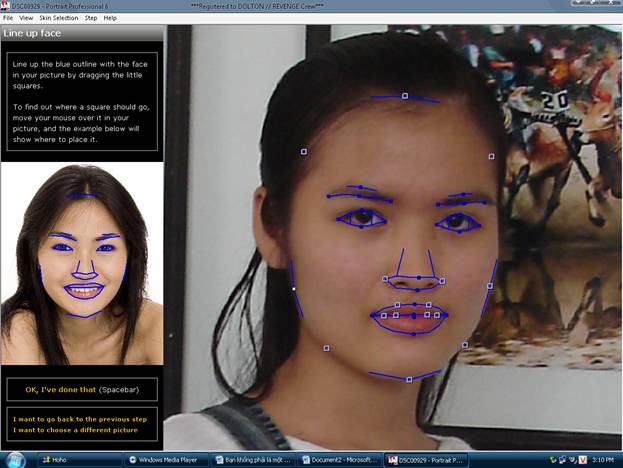
Task: Click 'I want to go back to the previous step'
Action: [x=76, y=420]
